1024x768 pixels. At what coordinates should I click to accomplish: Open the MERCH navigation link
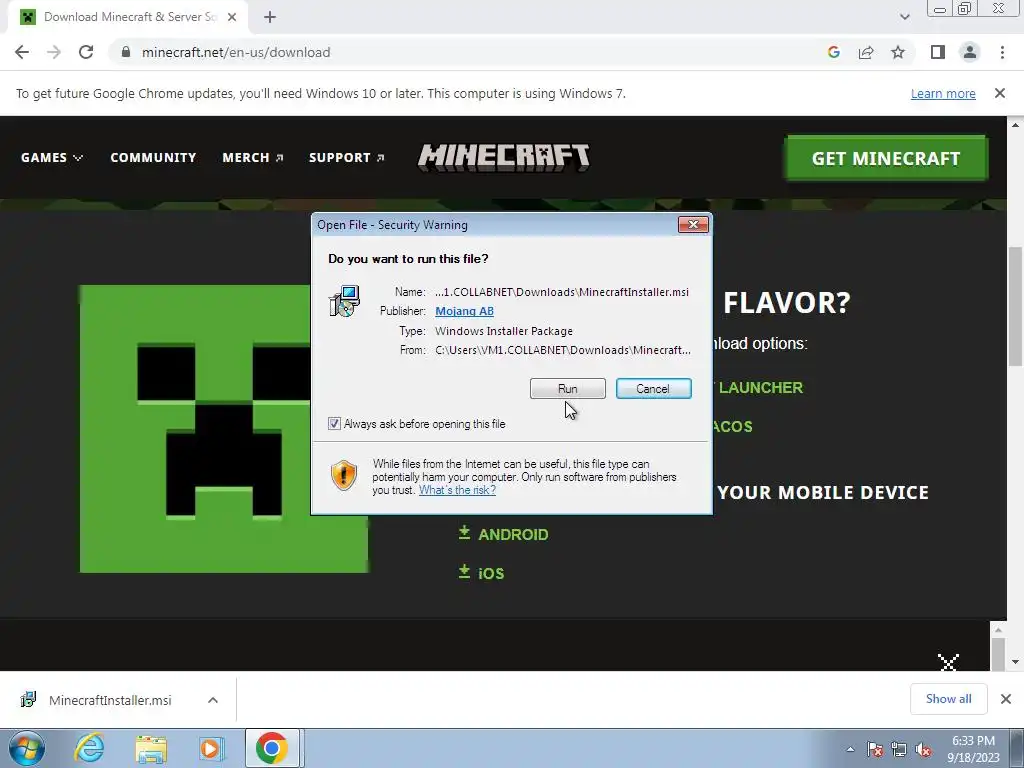(x=253, y=157)
